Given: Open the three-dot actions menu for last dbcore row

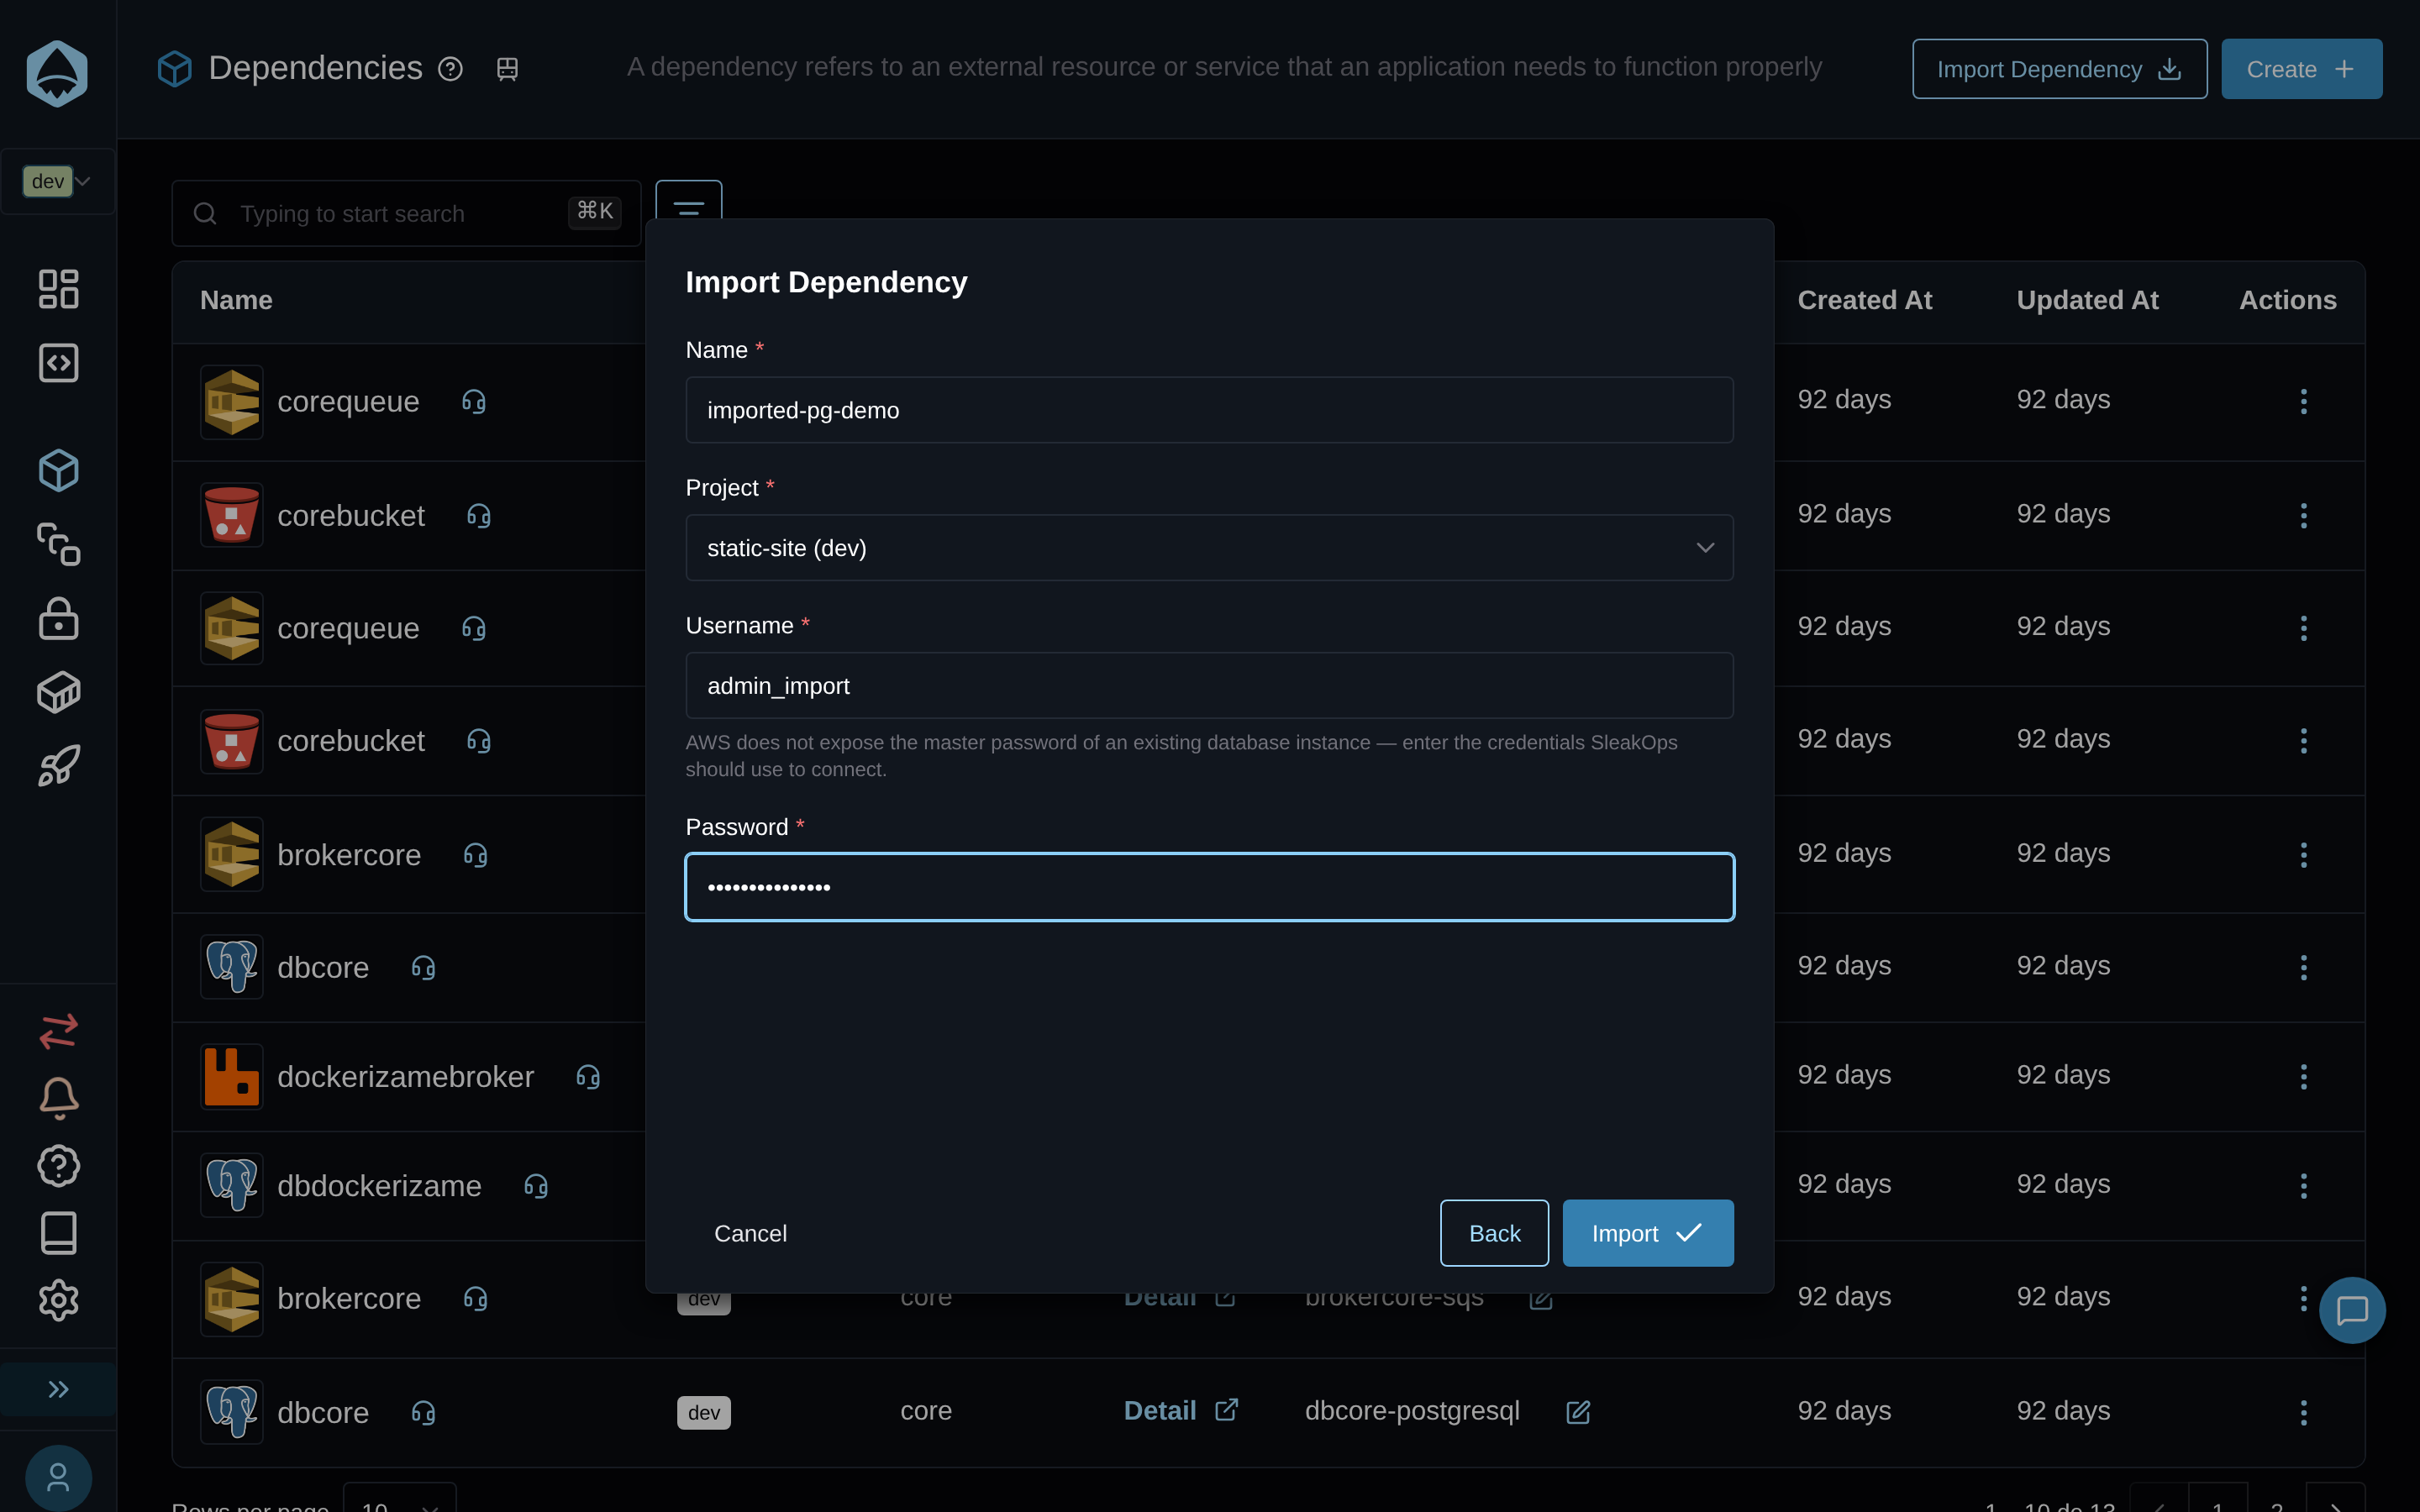Looking at the screenshot, I should (2304, 1413).
